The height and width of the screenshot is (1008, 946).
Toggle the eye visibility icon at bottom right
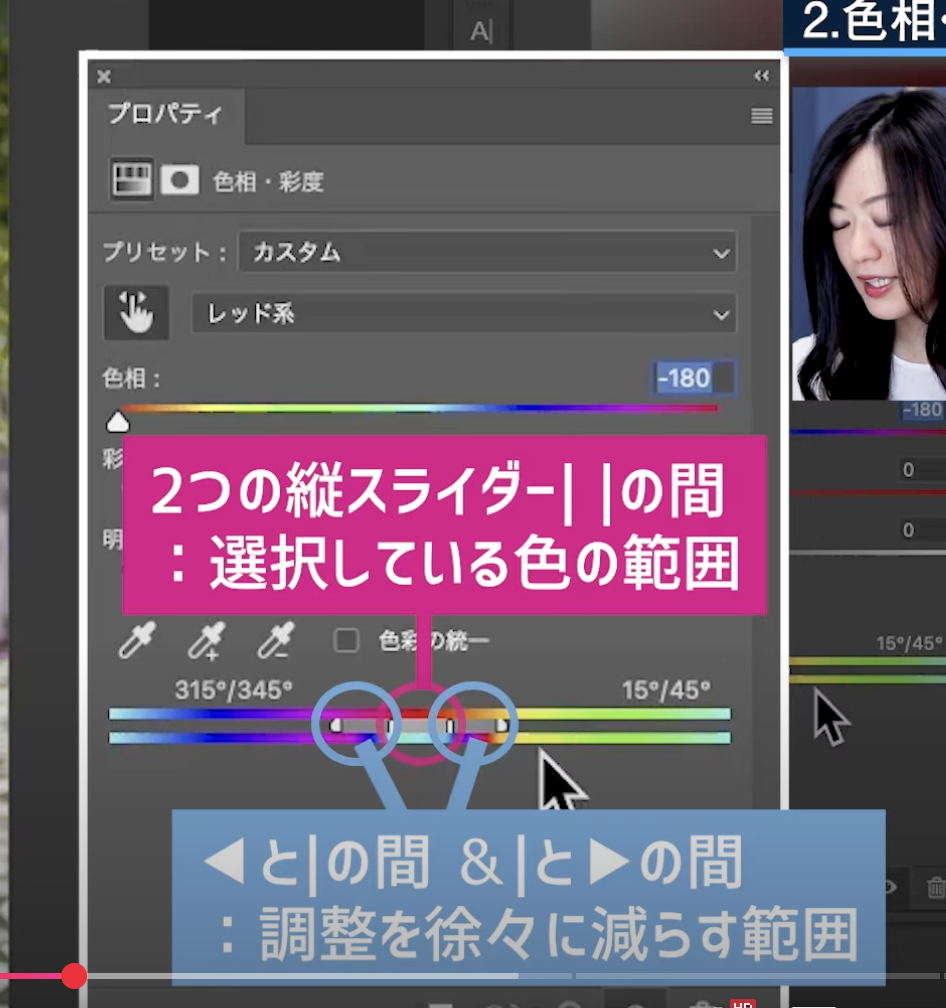click(x=890, y=887)
